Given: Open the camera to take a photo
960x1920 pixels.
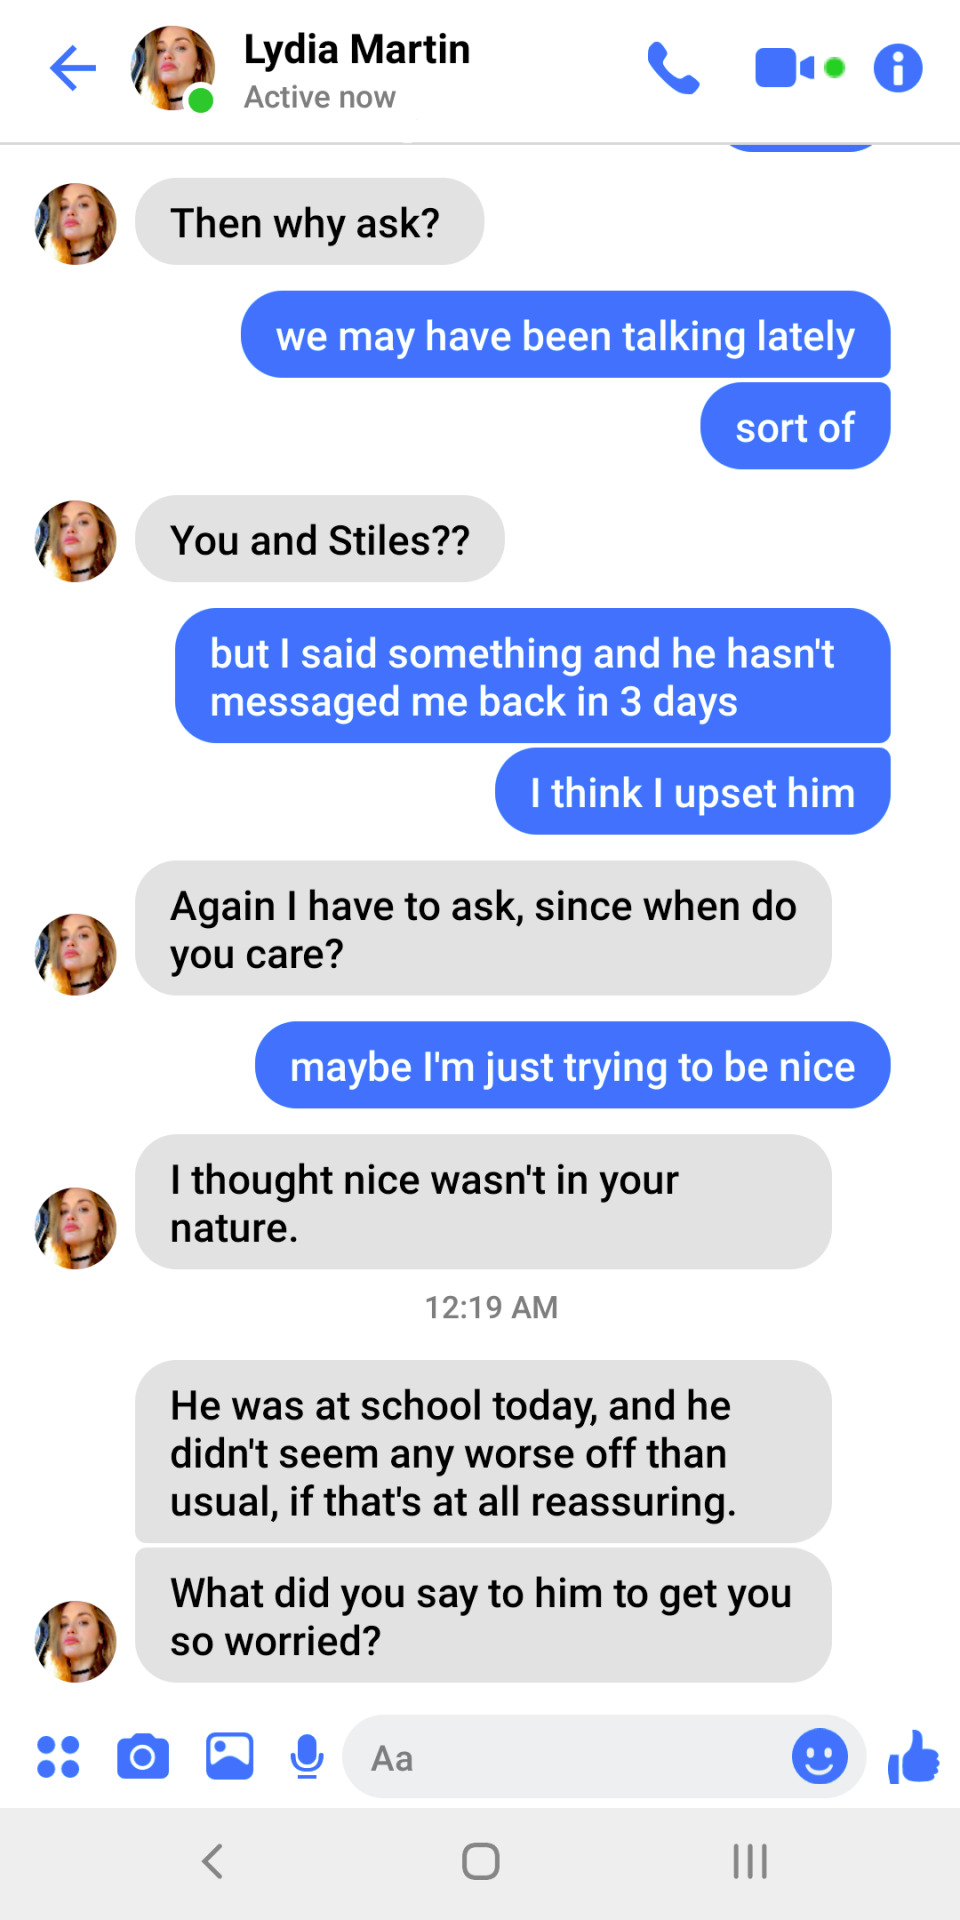Looking at the screenshot, I should point(143,1757).
